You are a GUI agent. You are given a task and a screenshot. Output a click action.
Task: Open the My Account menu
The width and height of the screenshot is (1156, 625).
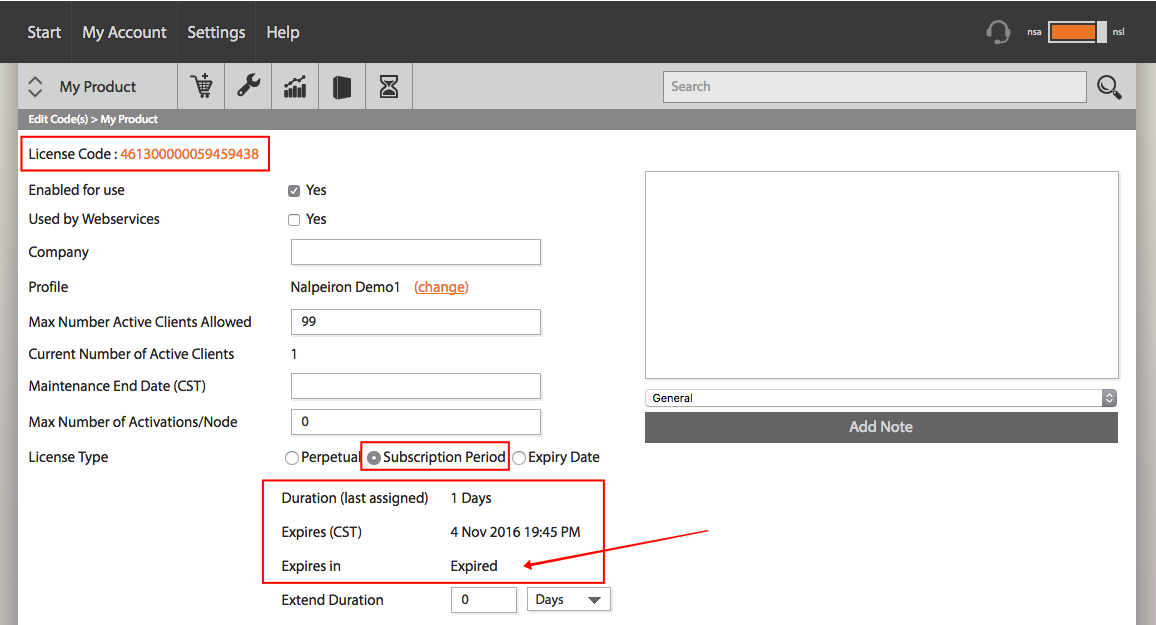pyautogui.click(x=125, y=32)
